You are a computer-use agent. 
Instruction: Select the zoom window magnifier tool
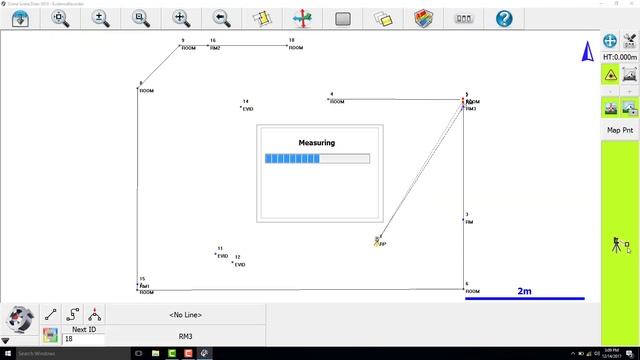click(x=141, y=19)
